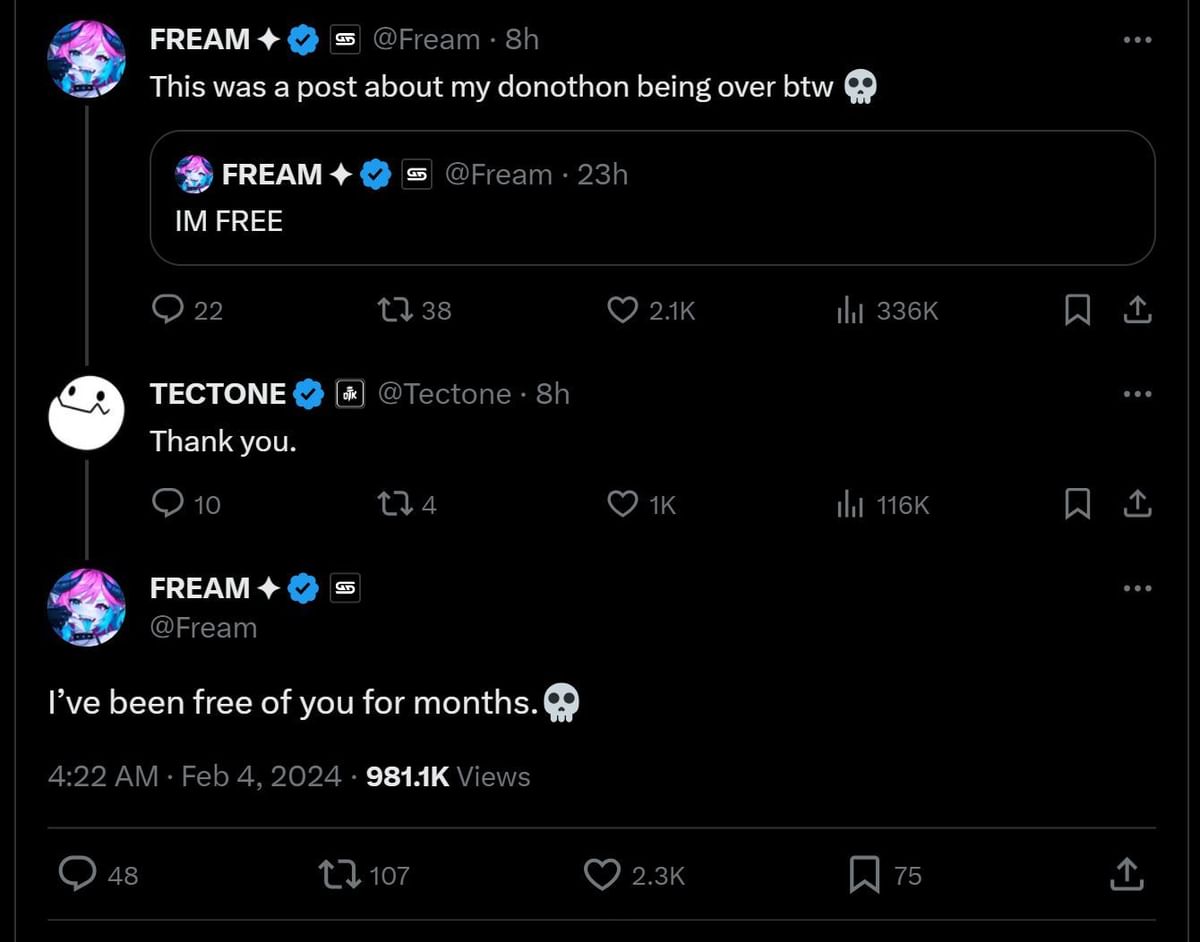Repost the first FREAM post with 38 reposts

coord(393,311)
